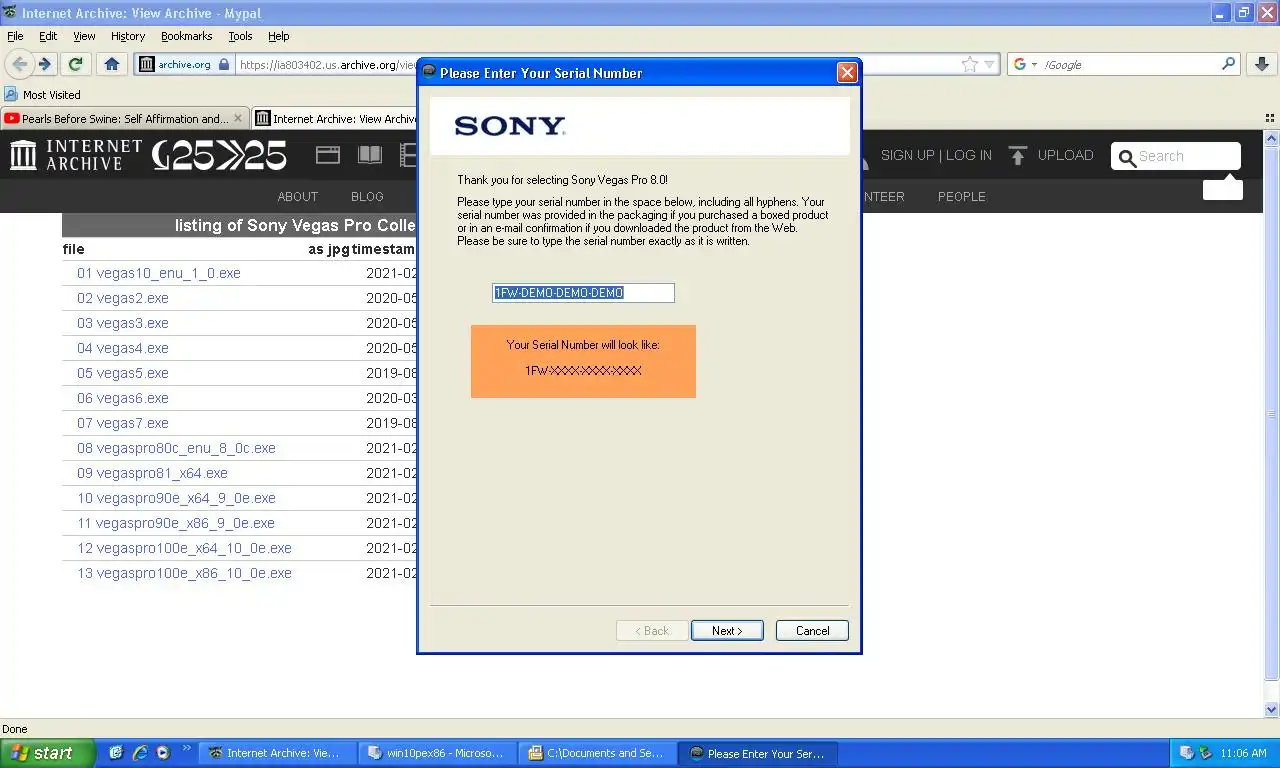Click the padlock security icon in address bar
This screenshot has width=1280, height=768.
point(224,64)
